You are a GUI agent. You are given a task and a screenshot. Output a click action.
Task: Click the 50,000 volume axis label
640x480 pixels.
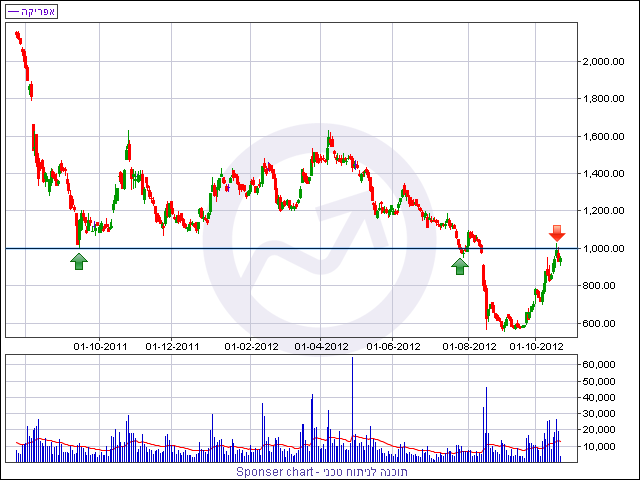[x=599, y=381]
